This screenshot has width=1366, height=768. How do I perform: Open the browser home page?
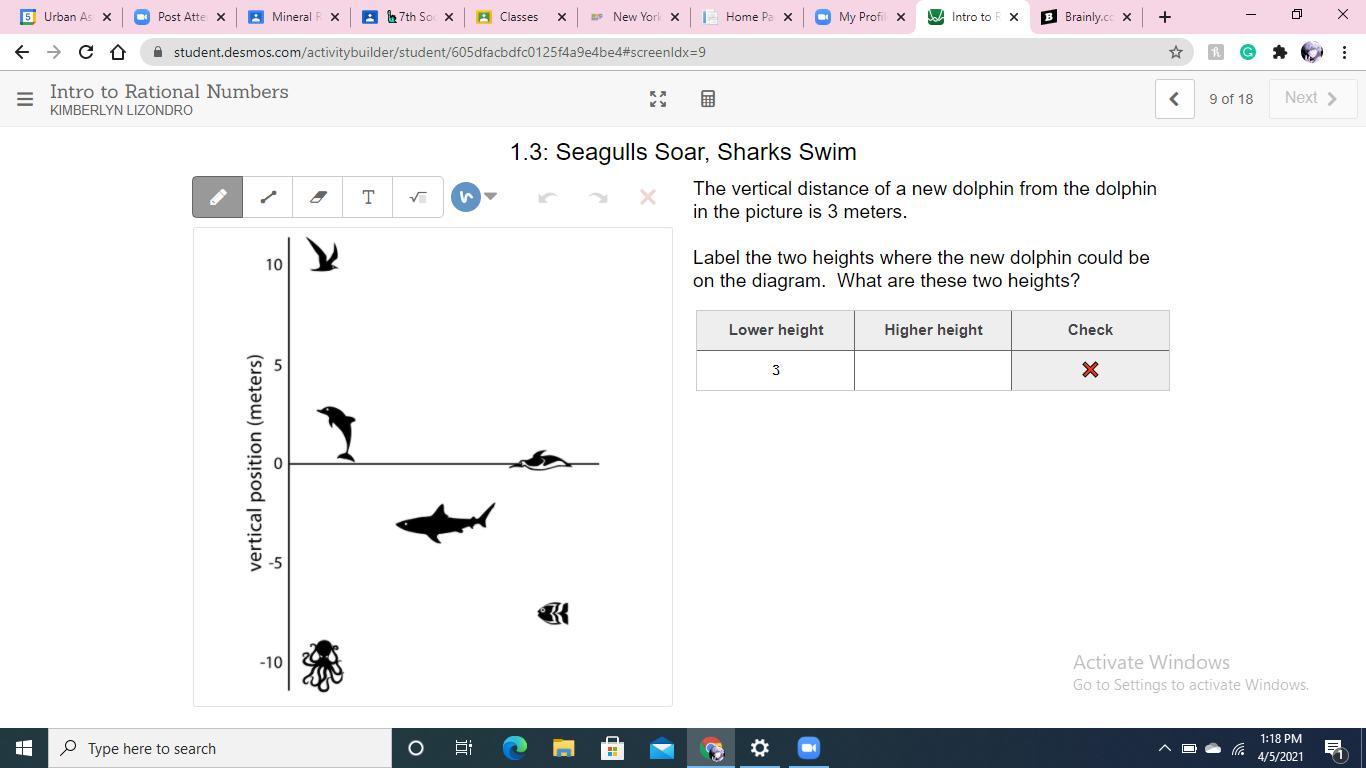[x=118, y=52]
